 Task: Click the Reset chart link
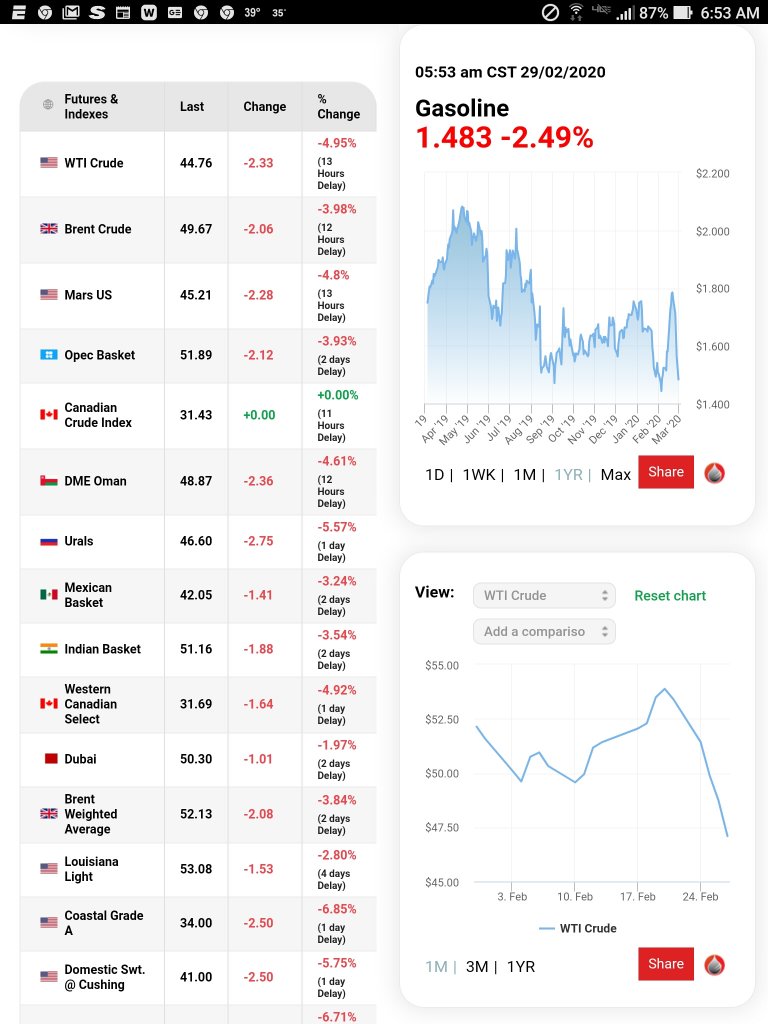[x=670, y=595]
